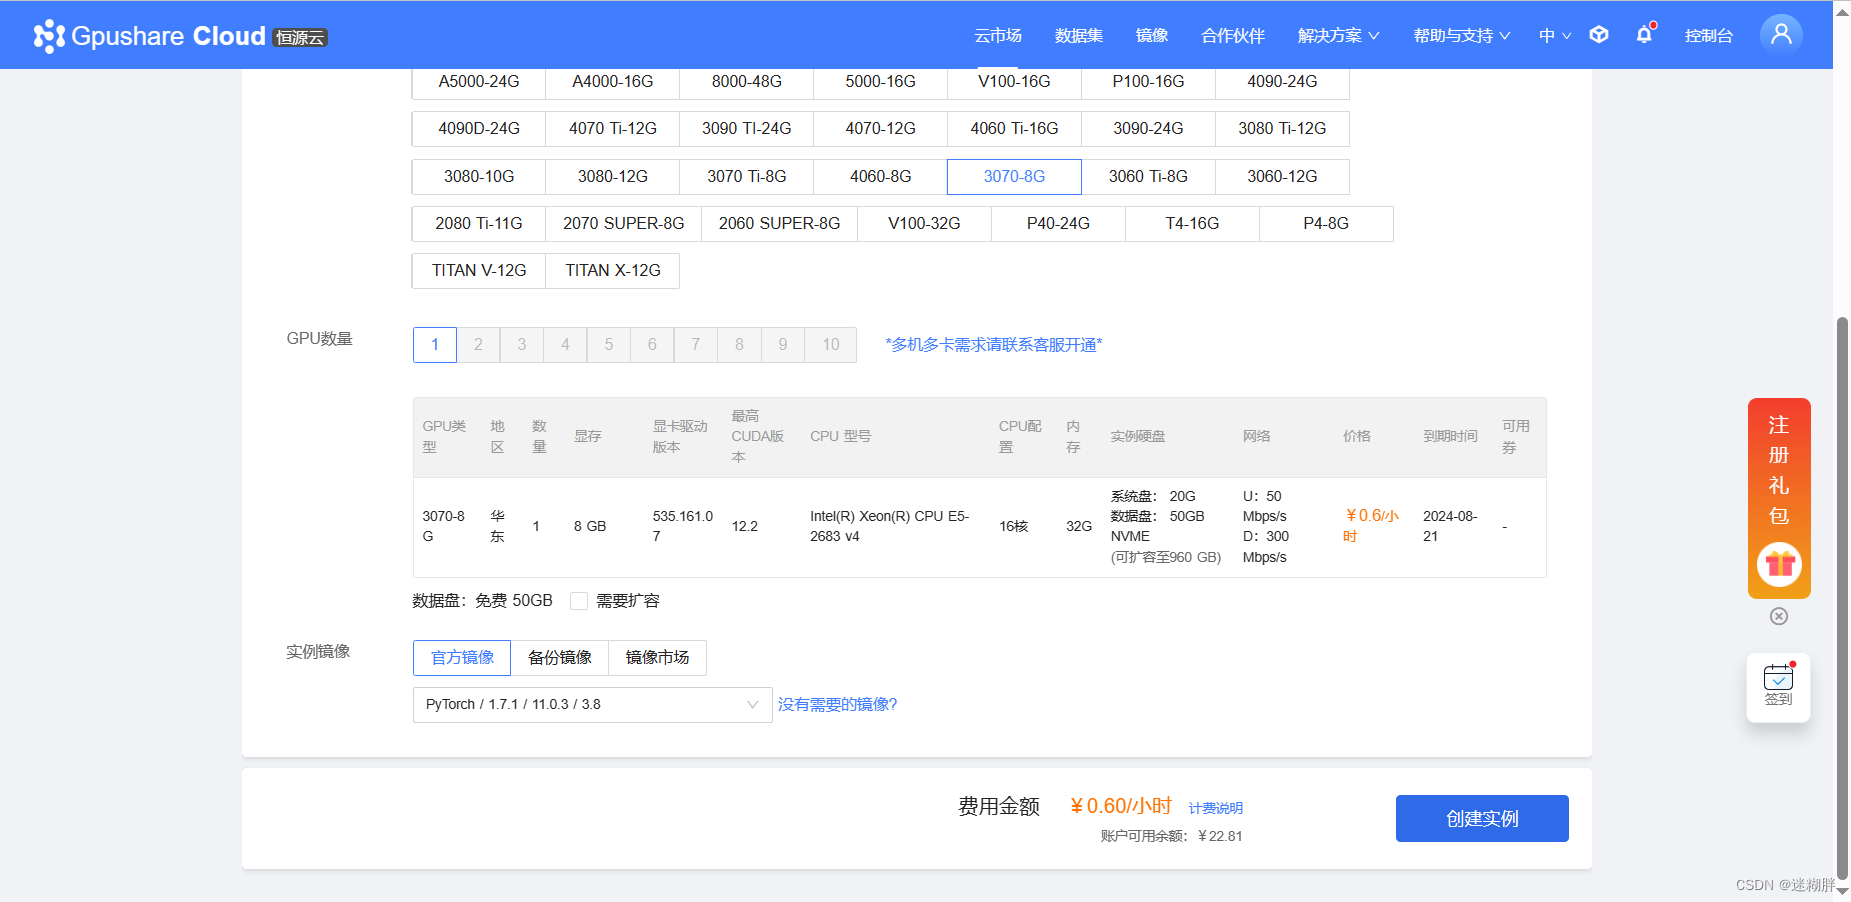Screen dimensions: 1851x902
Task: Open notifications bell icon
Action: (1644, 35)
